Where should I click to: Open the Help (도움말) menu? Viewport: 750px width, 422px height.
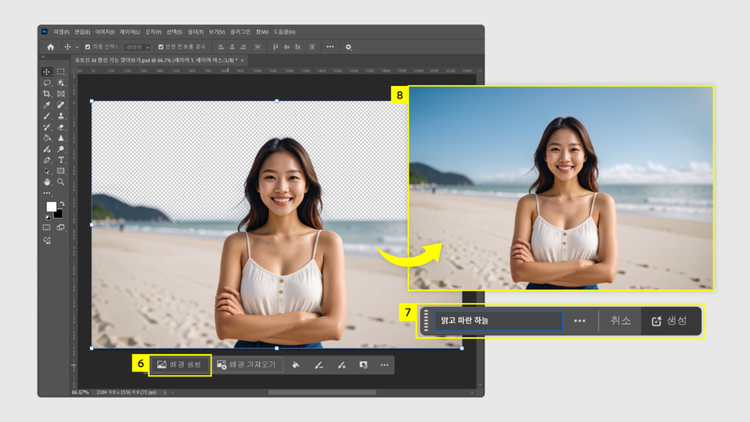coord(285,32)
